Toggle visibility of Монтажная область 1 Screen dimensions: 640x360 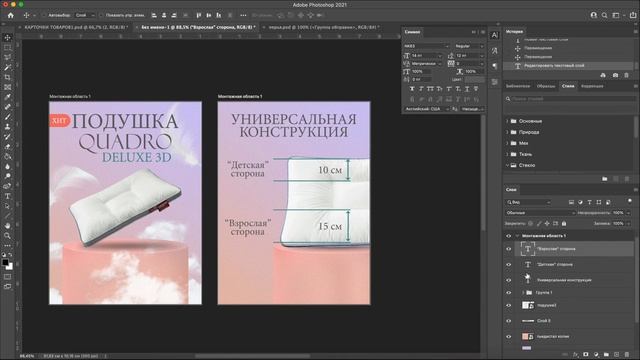point(509,236)
